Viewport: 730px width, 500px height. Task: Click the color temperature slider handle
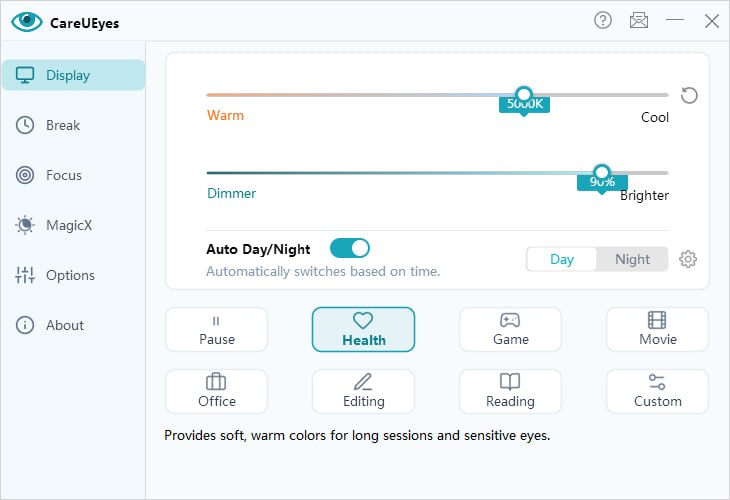[524, 95]
